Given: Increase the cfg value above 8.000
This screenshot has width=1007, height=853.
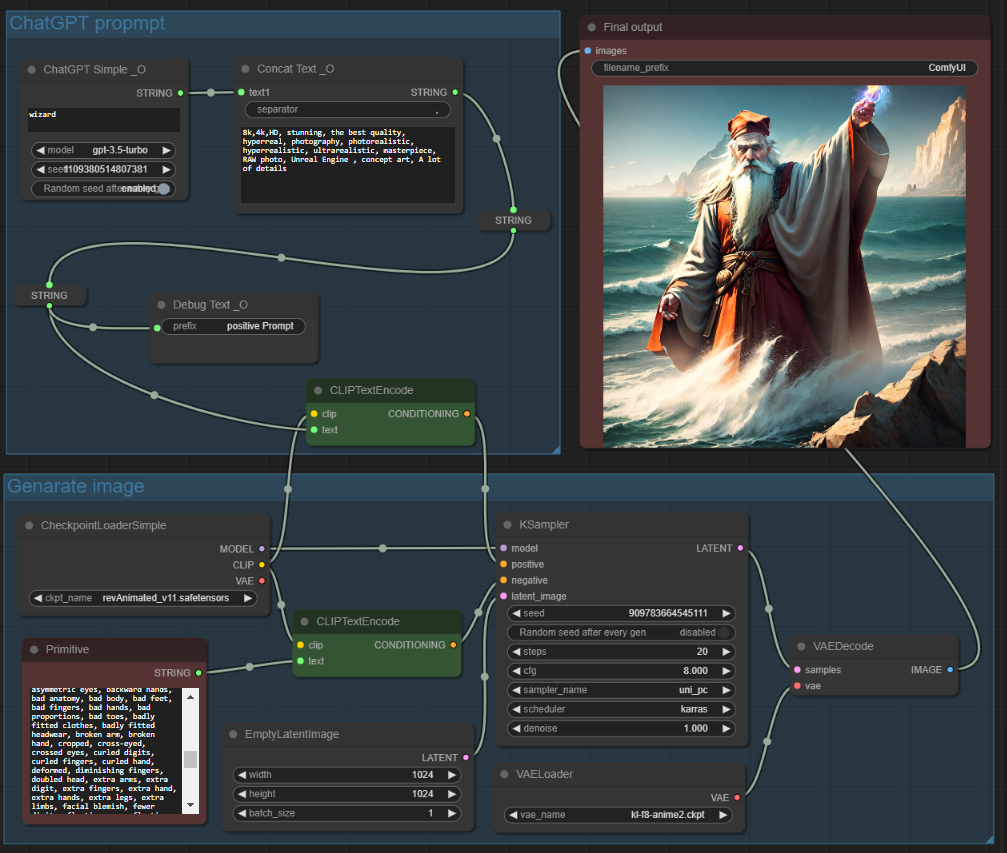Looking at the screenshot, I should pos(726,671).
